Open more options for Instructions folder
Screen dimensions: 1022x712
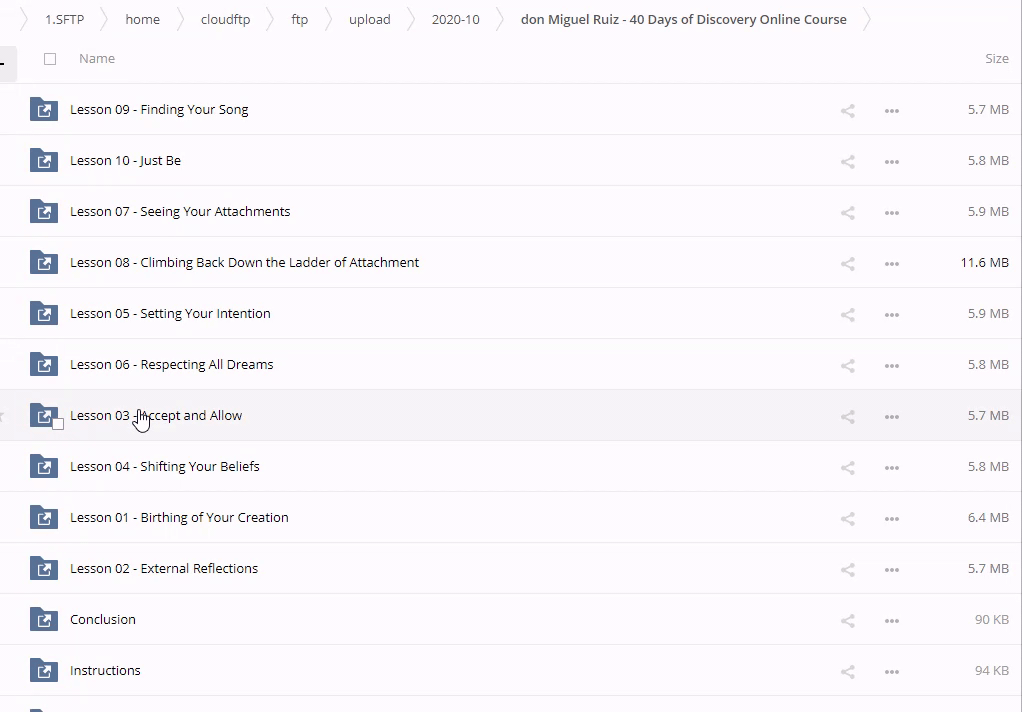(892, 672)
